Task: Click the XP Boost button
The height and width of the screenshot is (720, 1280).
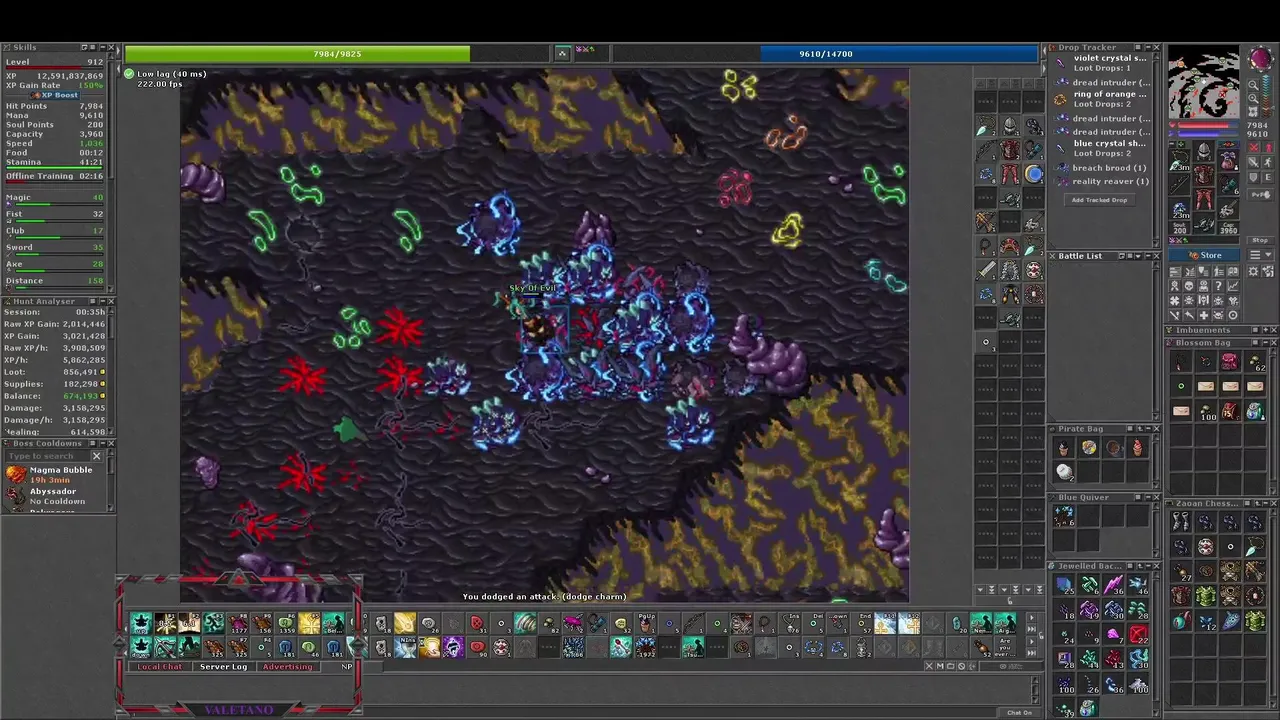Action: 55,95
